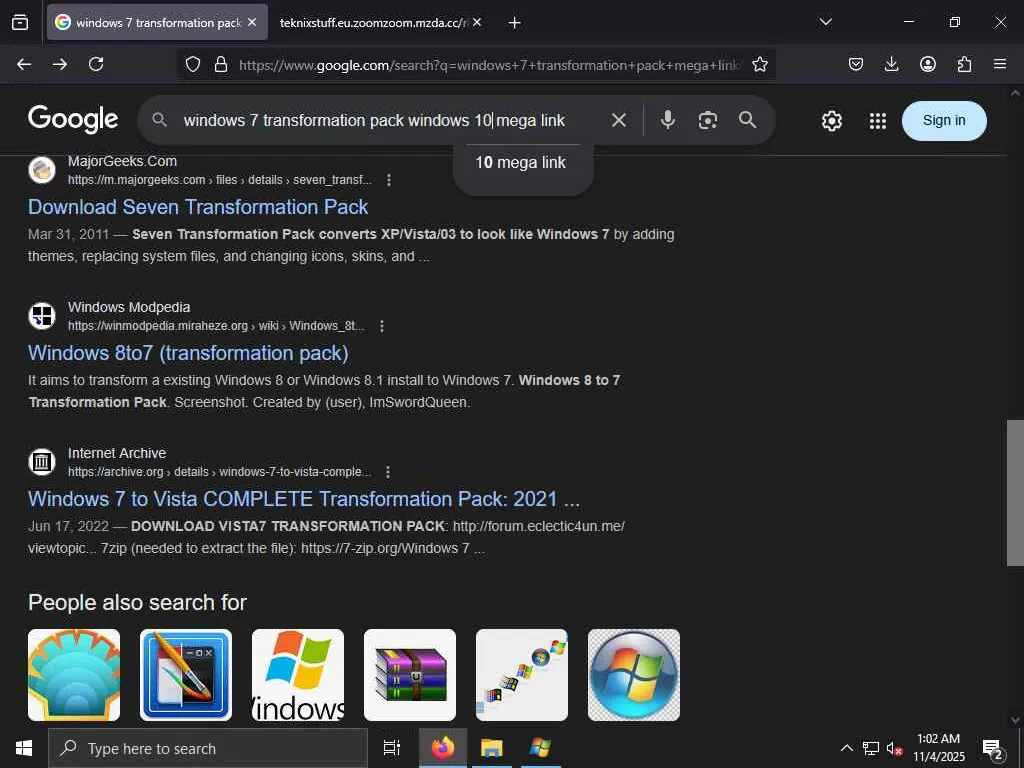
Task: Reload the current page
Action: 96,64
